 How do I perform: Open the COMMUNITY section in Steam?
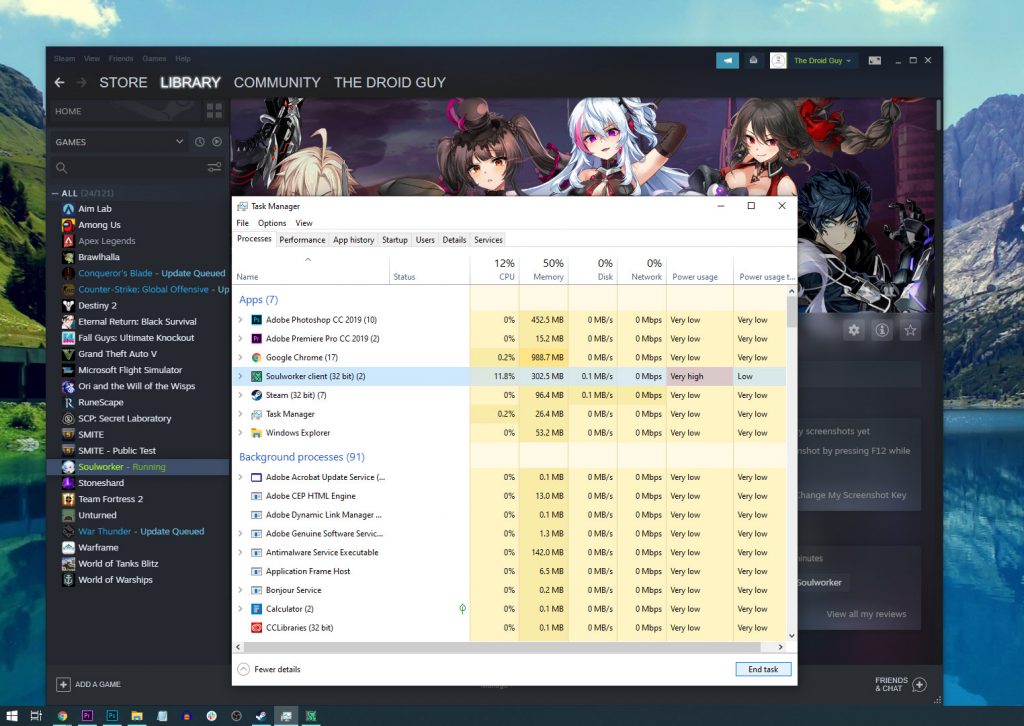click(277, 83)
